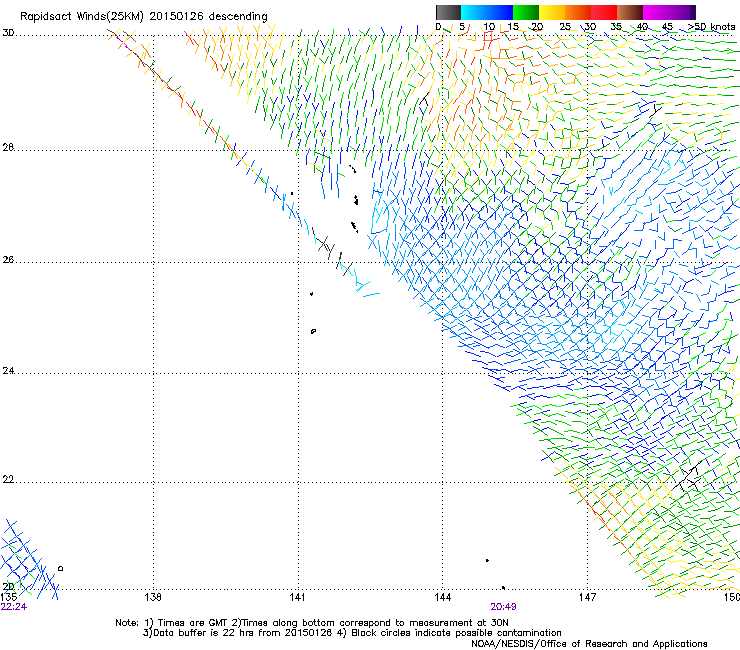Image resolution: width=740 pixels, height=650 pixels.
Task: Click the legend tick label '45'
Action: click(667, 27)
